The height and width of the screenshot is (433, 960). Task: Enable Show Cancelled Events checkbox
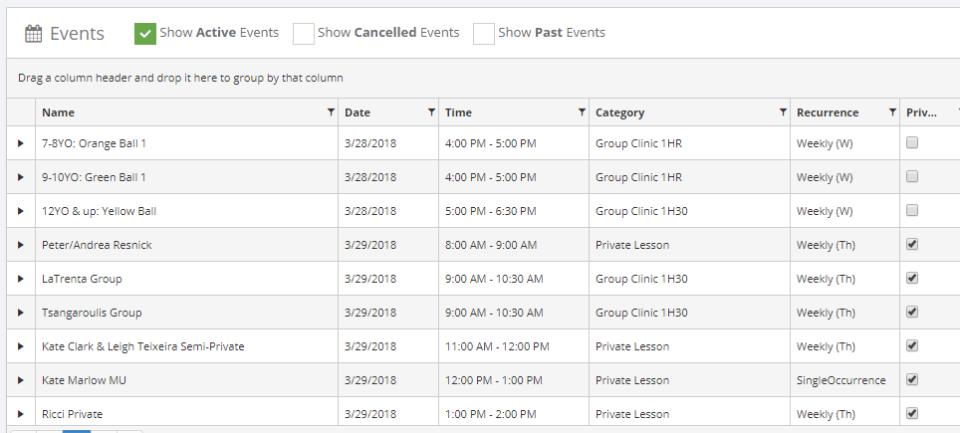(303, 34)
